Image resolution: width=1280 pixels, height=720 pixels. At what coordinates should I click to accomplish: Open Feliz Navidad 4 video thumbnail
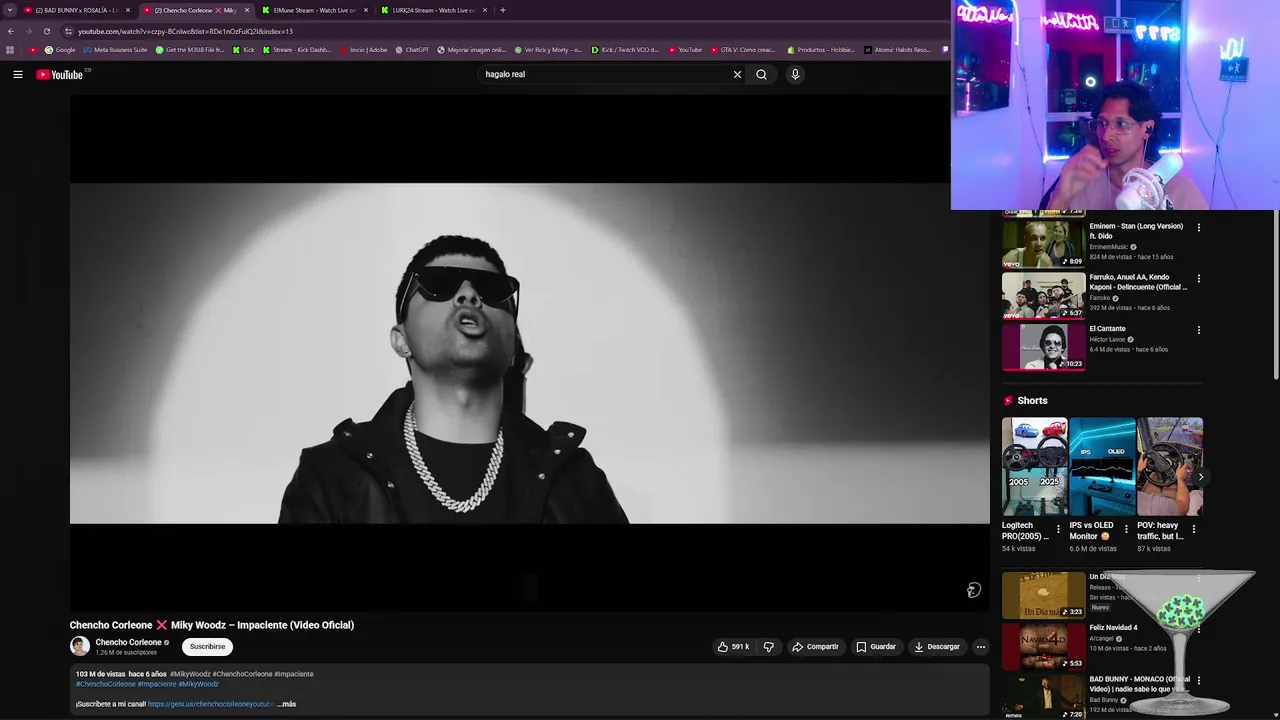(1043, 646)
